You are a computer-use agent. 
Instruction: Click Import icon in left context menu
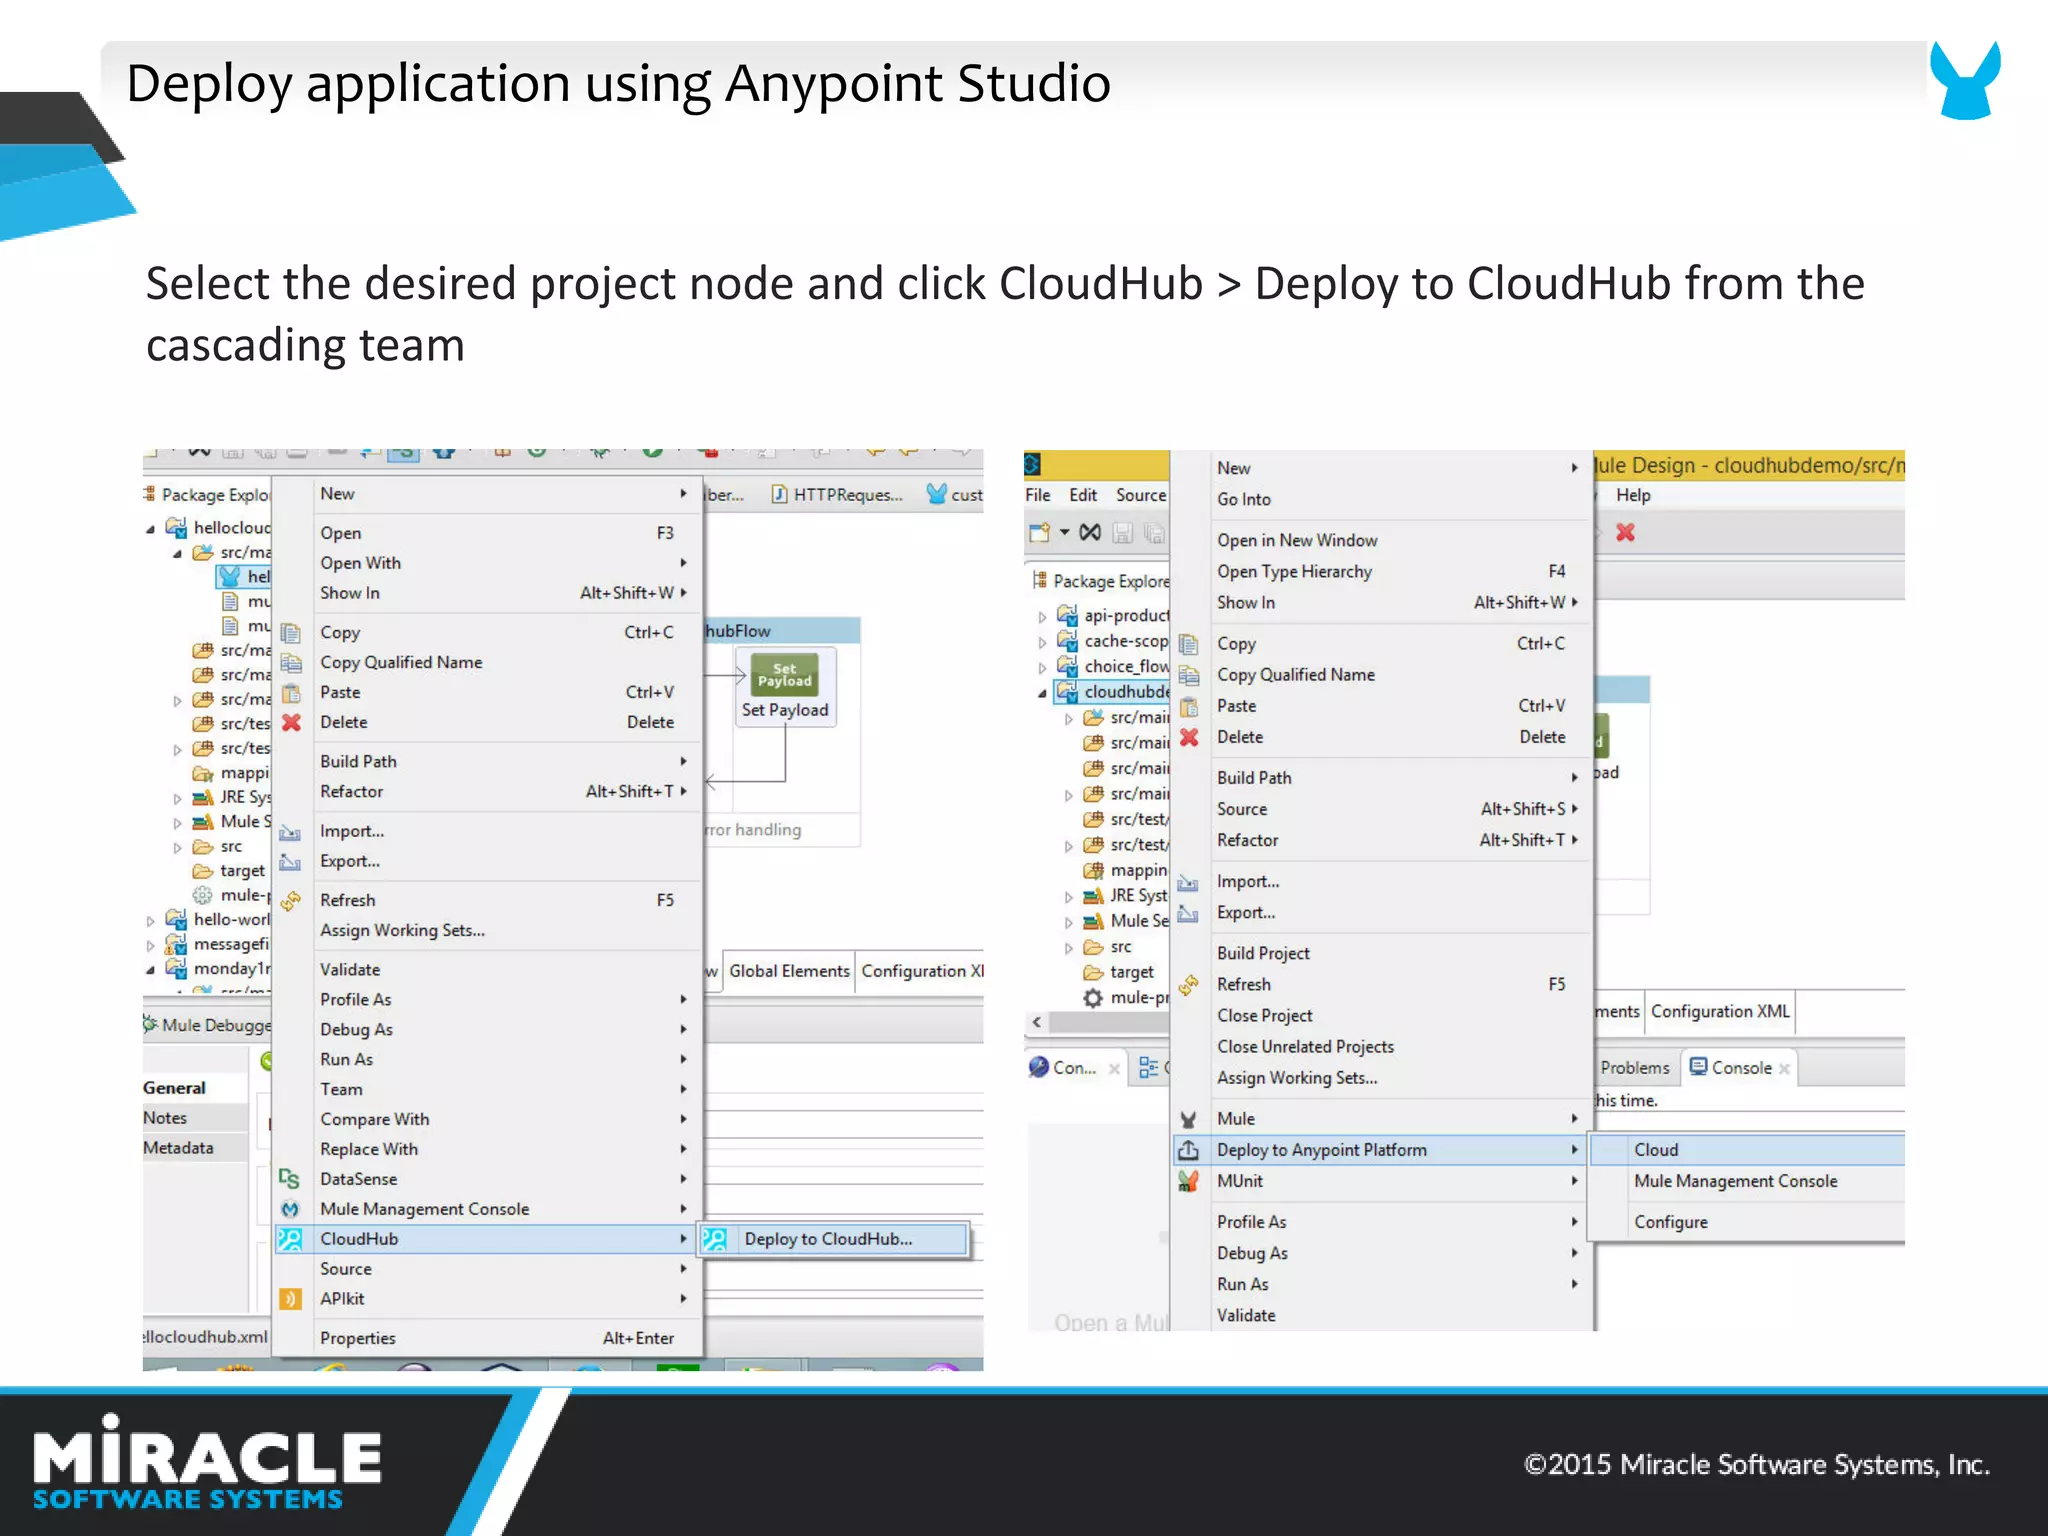tap(290, 832)
